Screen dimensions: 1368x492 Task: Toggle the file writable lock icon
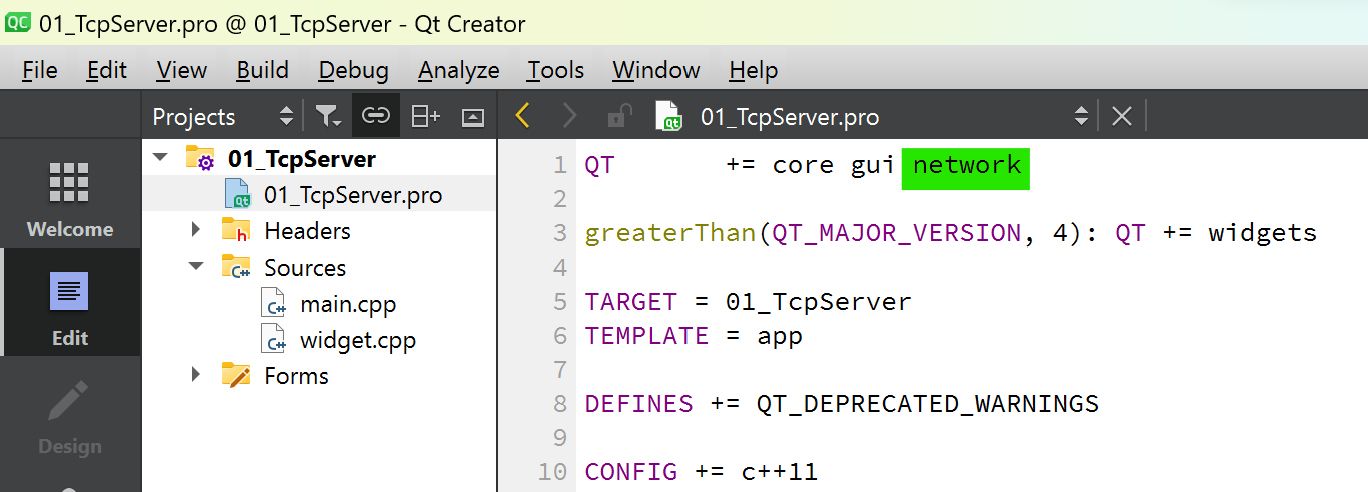(619, 116)
